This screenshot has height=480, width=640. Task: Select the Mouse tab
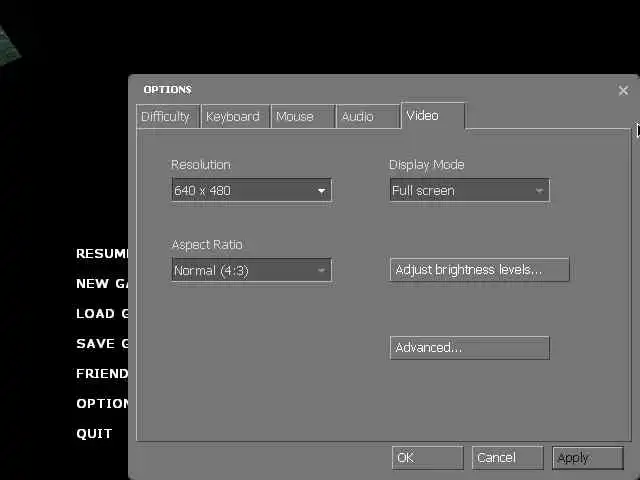tap(302, 117)
